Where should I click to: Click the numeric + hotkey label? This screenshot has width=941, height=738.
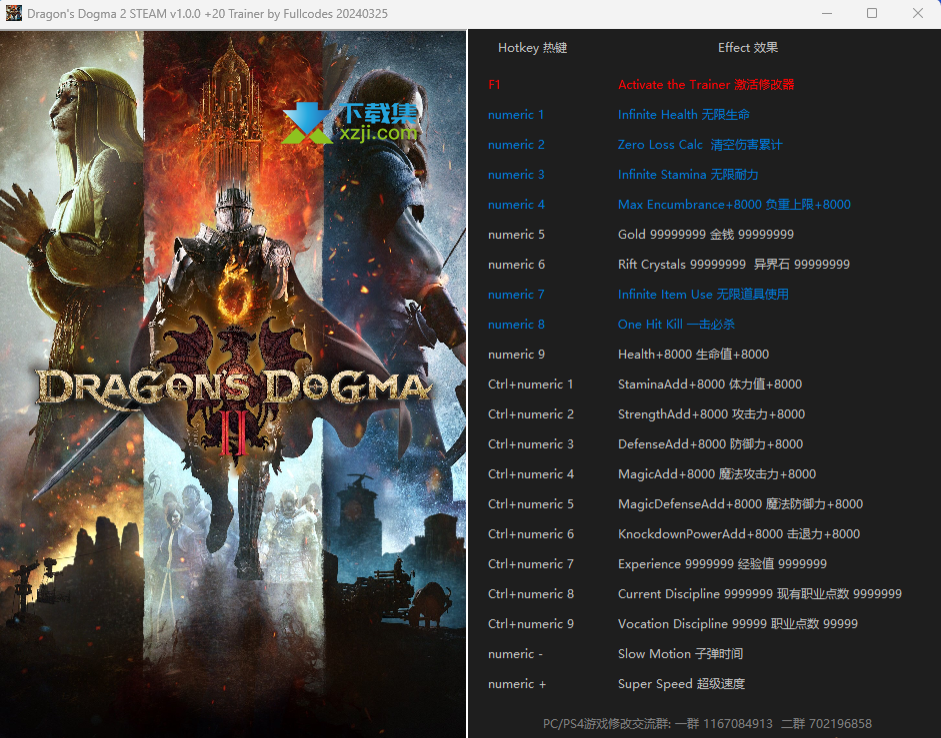pyautogui.click(x=517, y=685)
